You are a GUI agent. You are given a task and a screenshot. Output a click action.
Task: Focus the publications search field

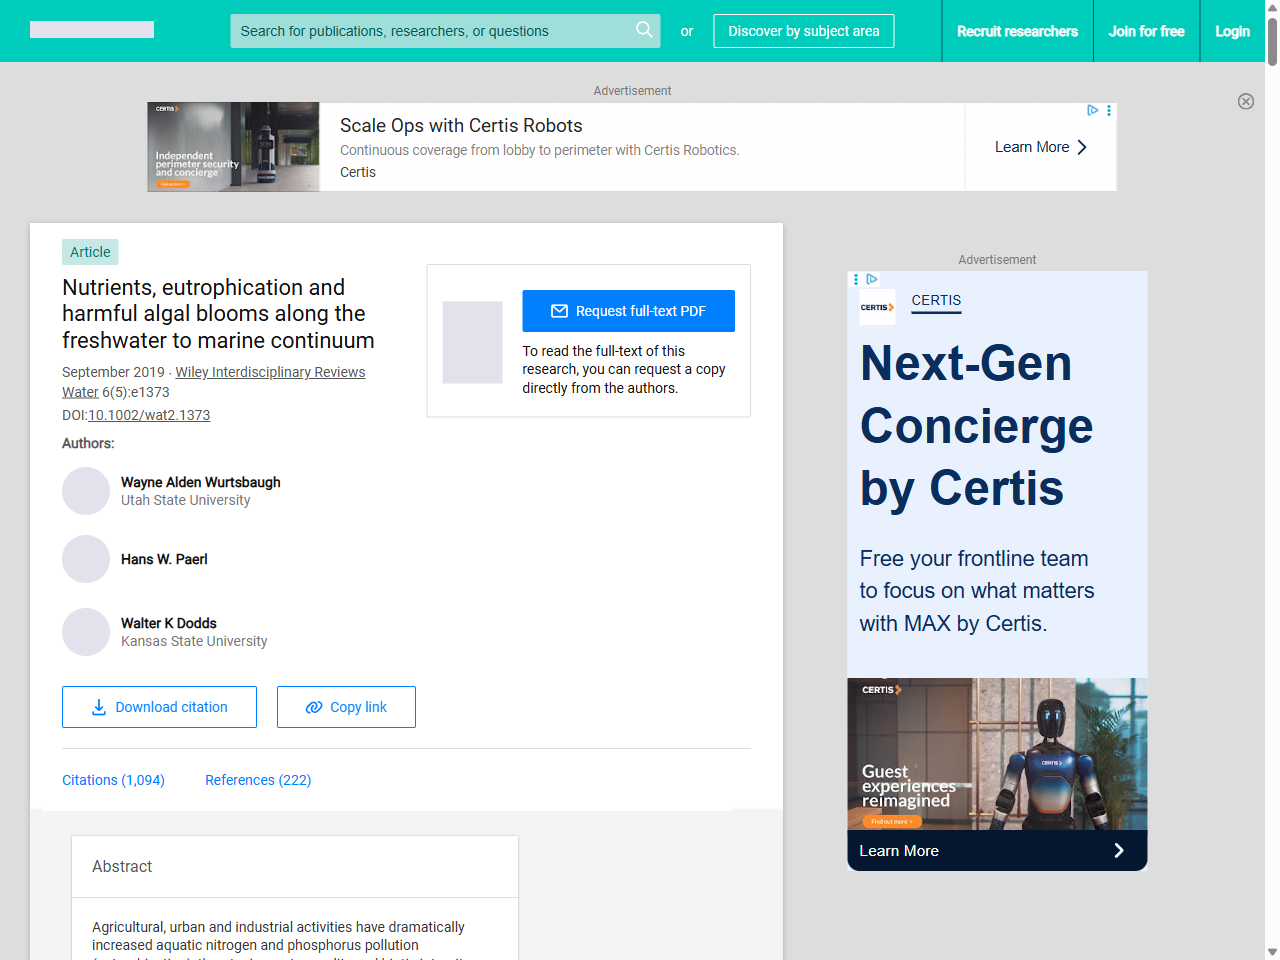(430, 31)
